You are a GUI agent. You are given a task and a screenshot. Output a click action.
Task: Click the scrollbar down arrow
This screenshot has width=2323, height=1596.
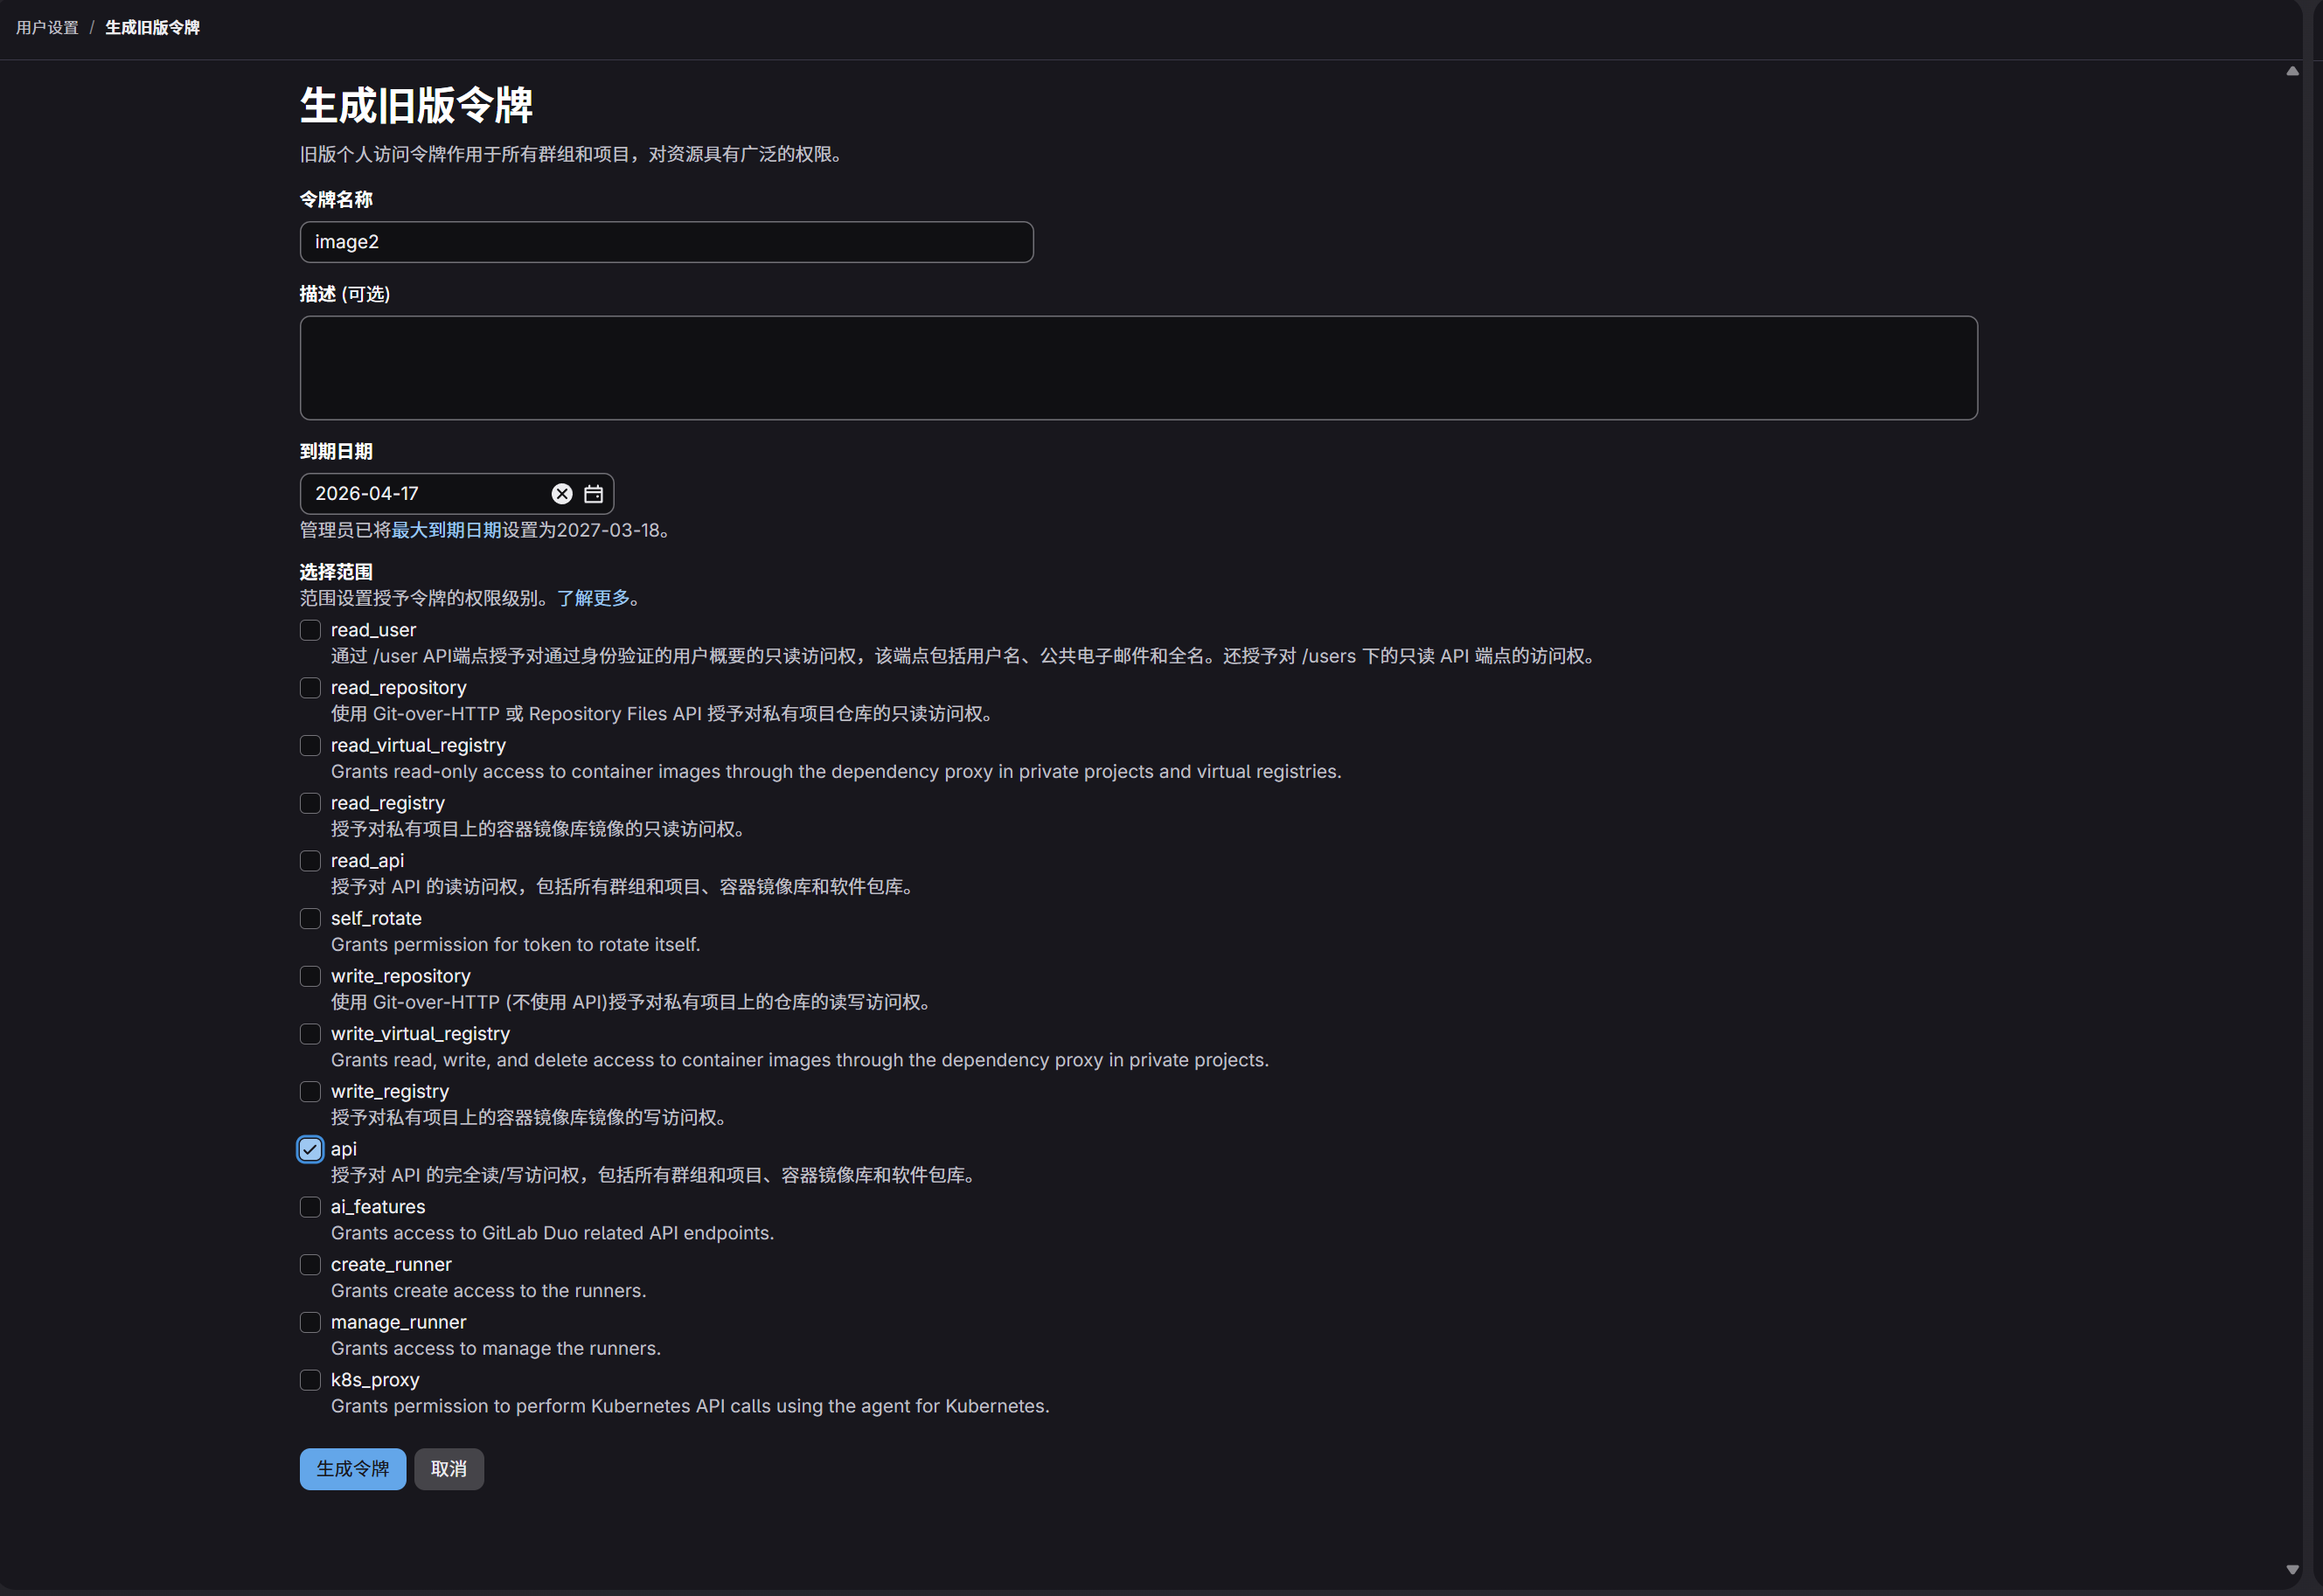(x=2292, y=1570)
